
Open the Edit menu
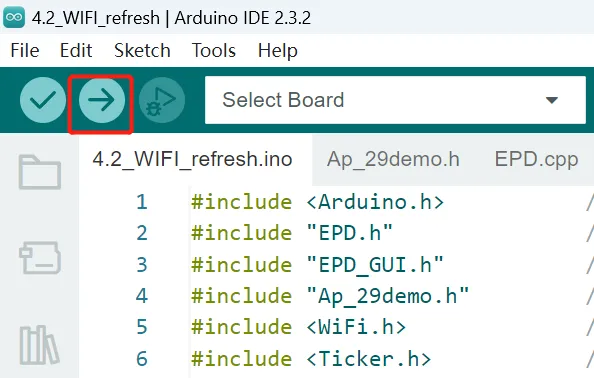[x=76, y=50]
